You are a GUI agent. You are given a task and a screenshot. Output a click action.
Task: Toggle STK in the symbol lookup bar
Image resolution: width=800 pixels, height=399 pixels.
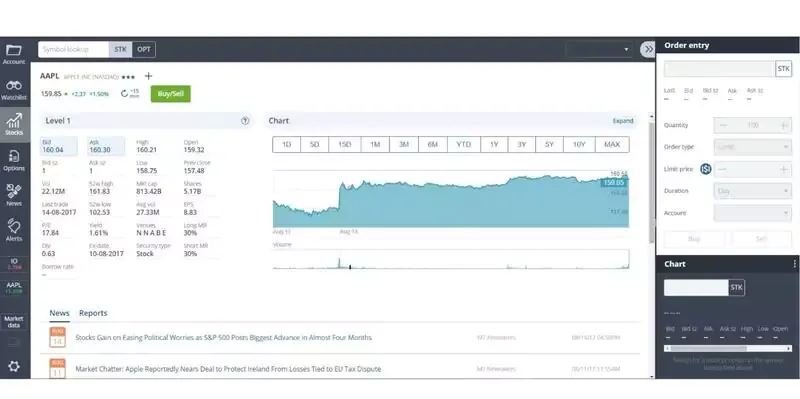point(120,49)
